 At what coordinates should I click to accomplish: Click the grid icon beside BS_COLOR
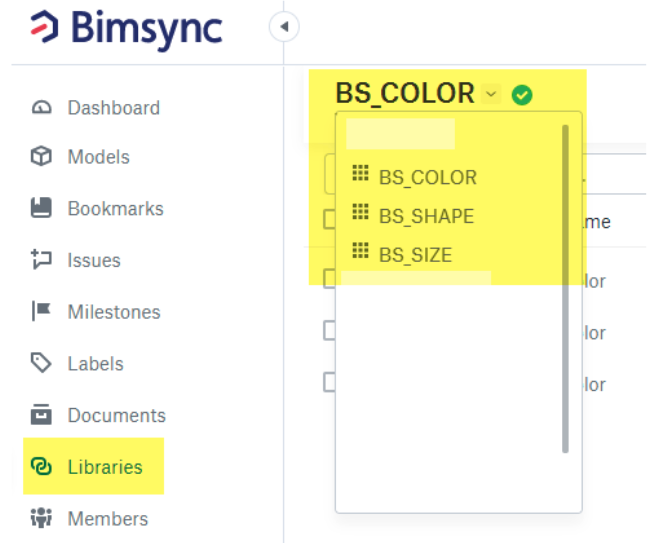(x=360, y=173)
